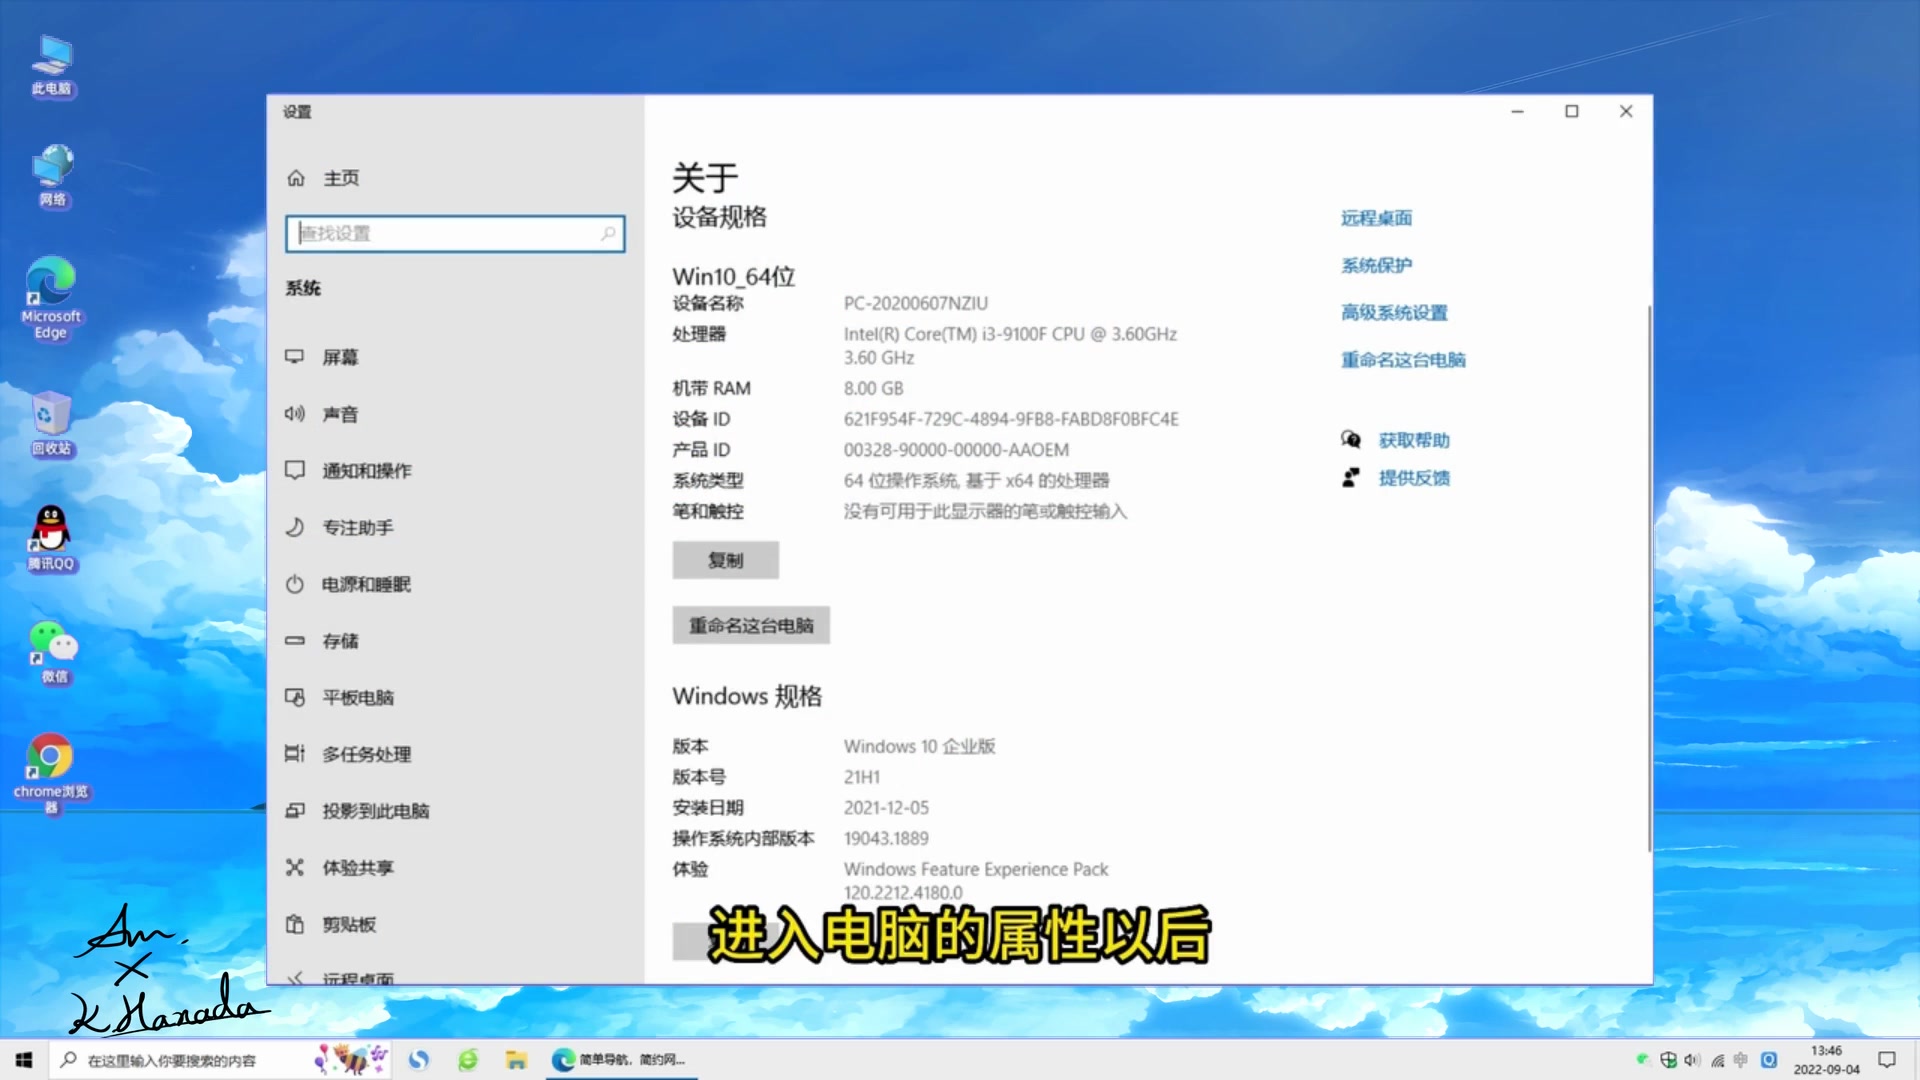Click the 主页 home icon
The image size is (1920, 1080).
point(296,178)
